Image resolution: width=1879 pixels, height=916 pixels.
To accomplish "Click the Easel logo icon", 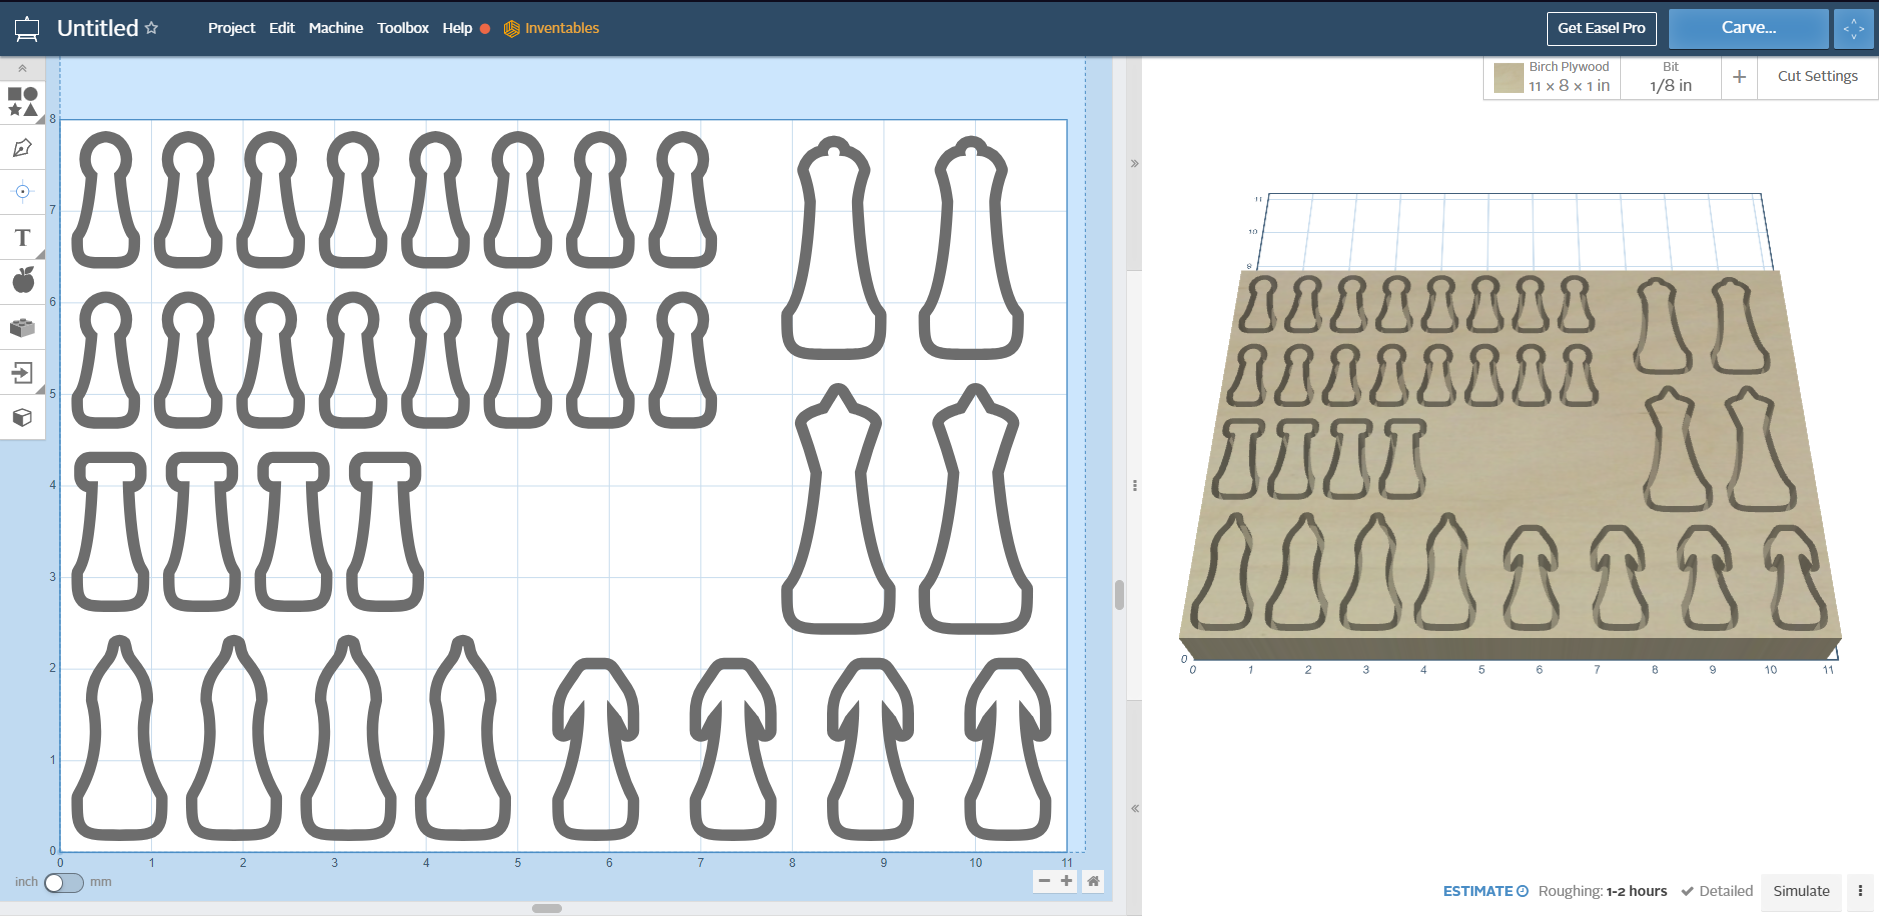I will click(x=27, y=29).
